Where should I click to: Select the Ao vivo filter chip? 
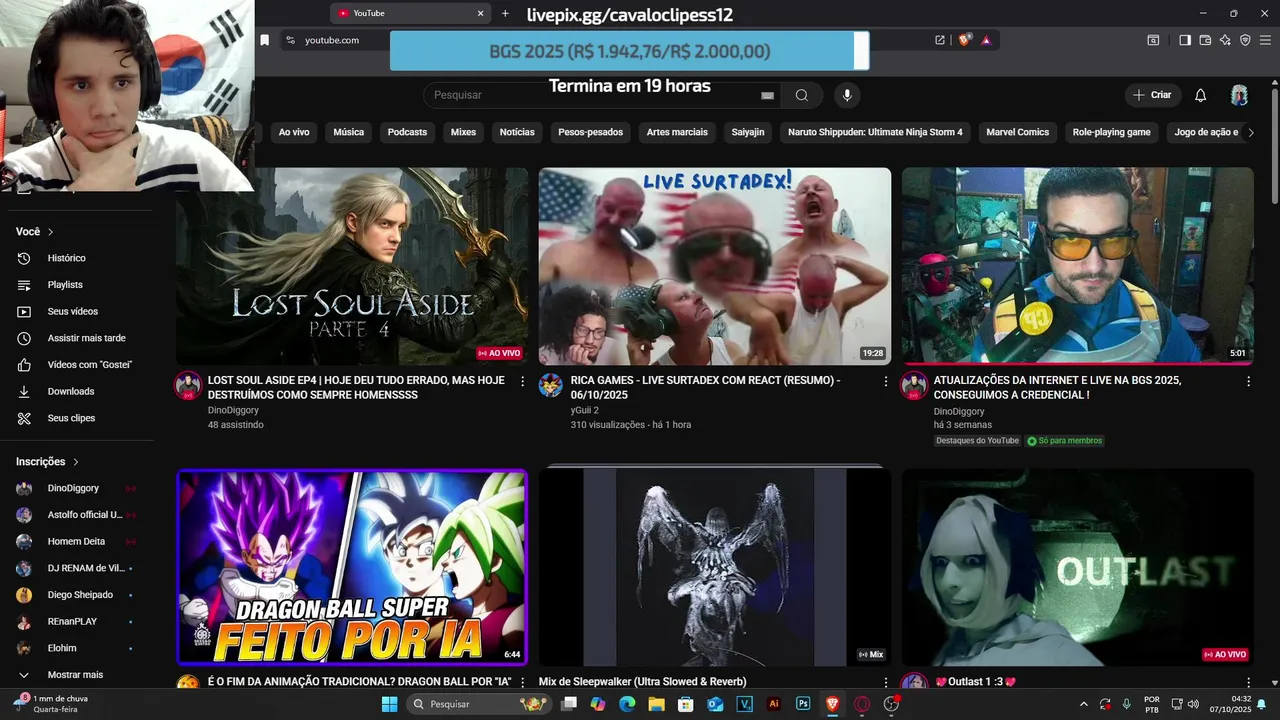294,132
